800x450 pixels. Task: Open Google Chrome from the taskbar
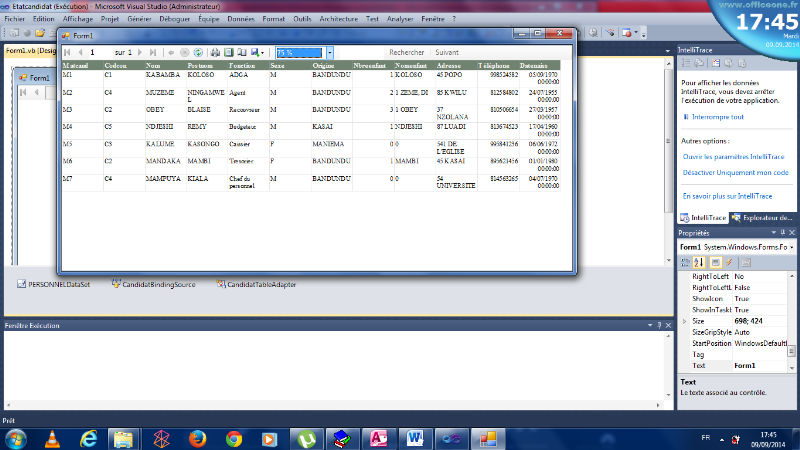pyautogui.click(x=234, y=439)
